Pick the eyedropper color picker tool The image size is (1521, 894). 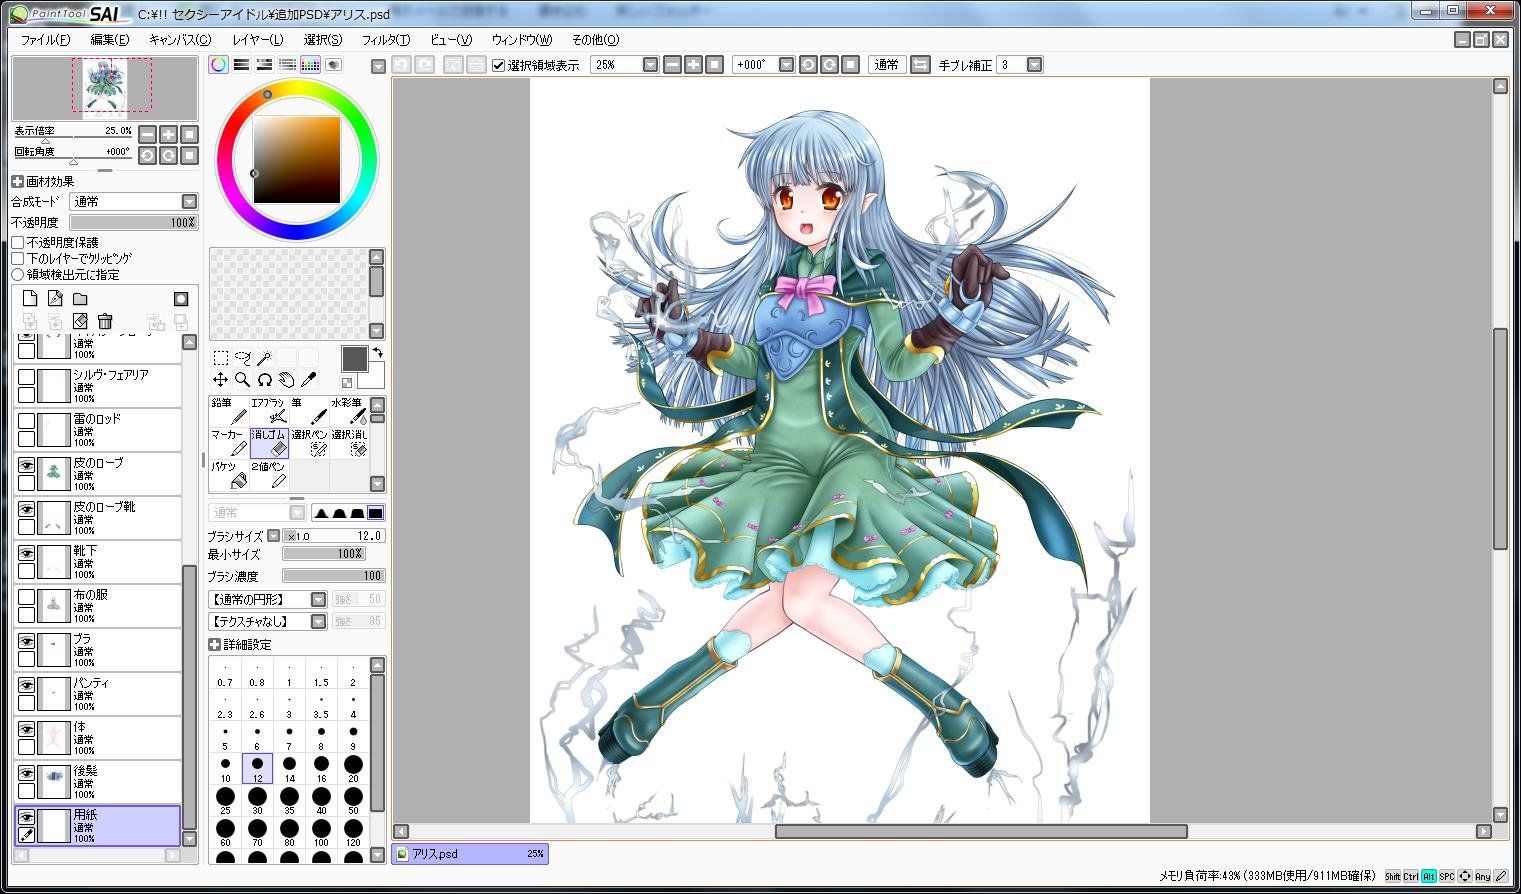coord(308,380)
